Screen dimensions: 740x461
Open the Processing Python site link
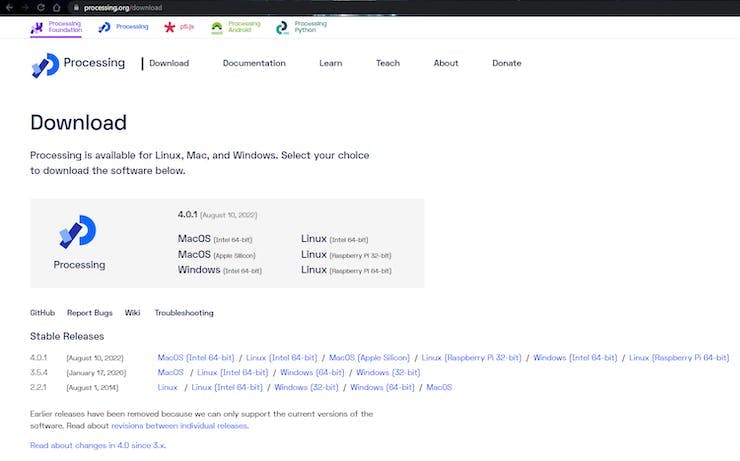(x=301, y=27)
